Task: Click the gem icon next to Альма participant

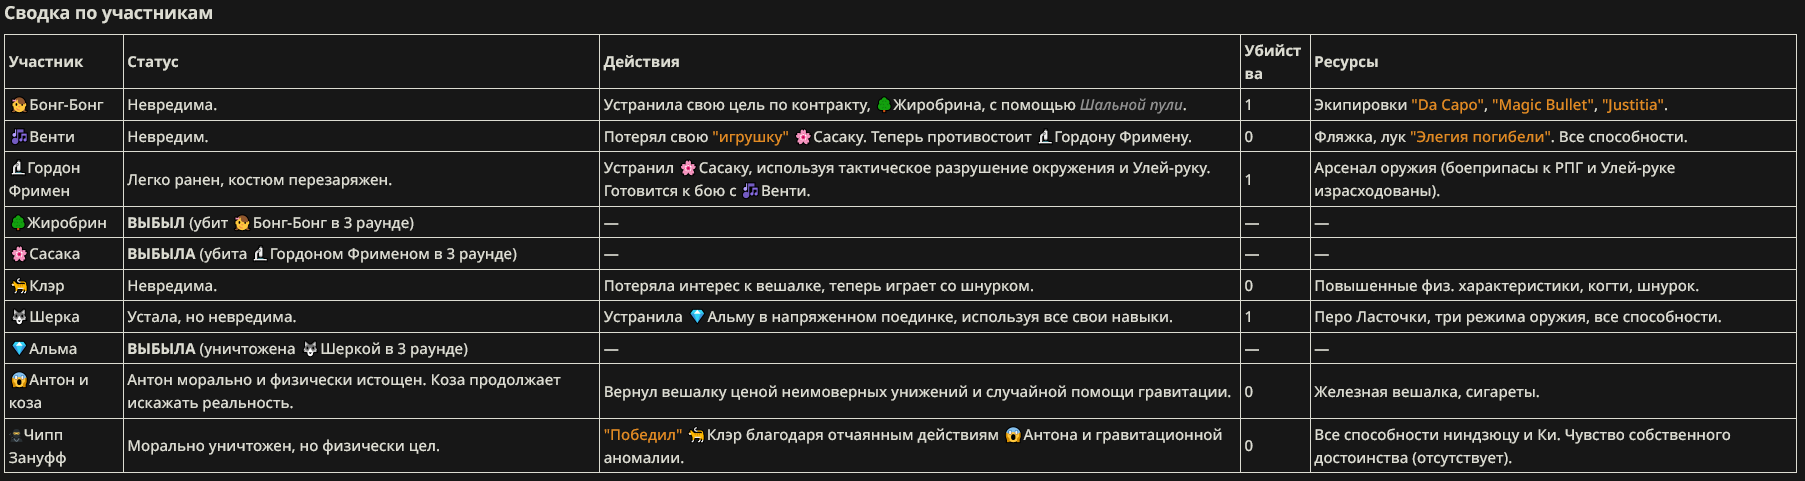Action: click(18, 349)
